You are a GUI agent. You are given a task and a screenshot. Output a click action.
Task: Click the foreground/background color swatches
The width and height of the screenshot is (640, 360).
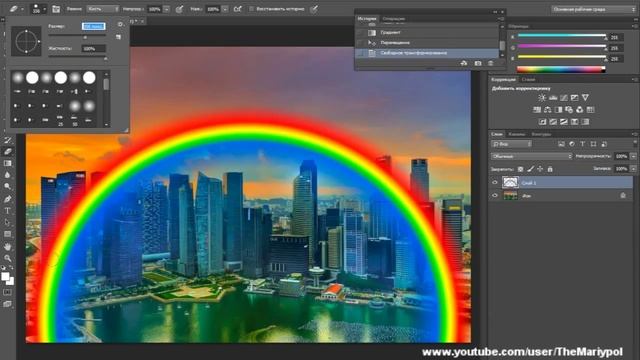point(7,279)
